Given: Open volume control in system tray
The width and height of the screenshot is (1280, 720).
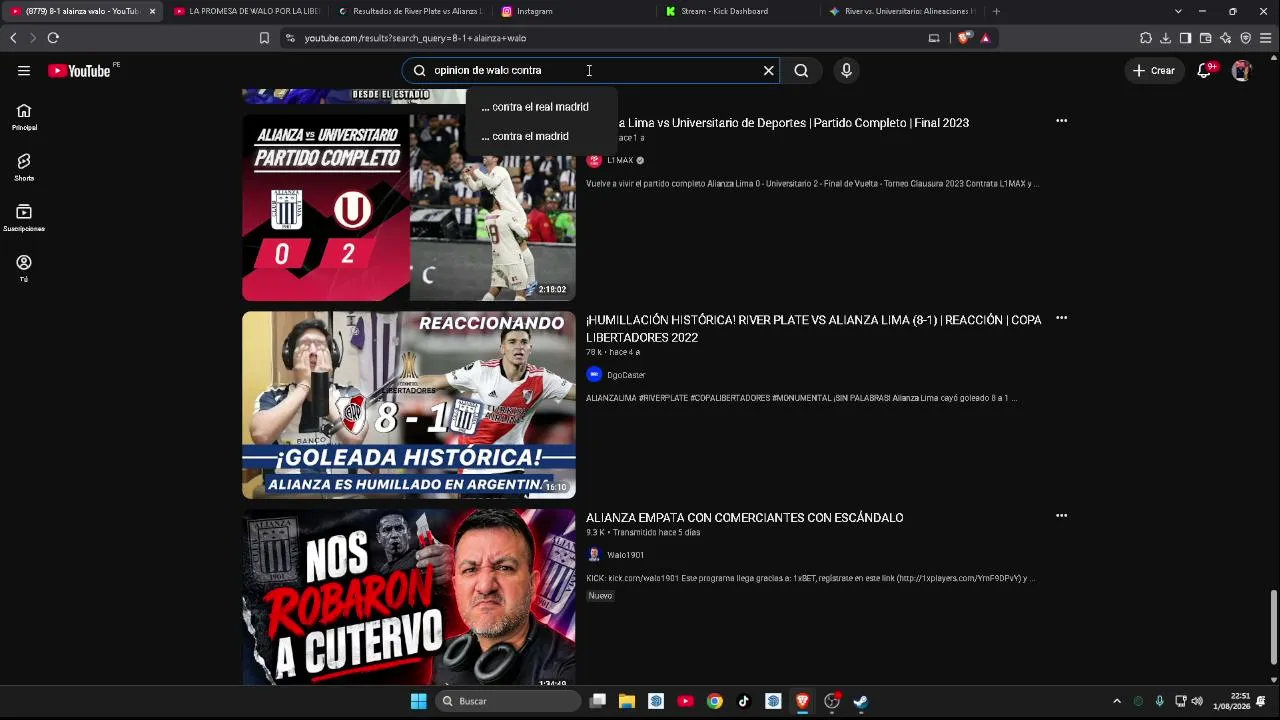Looking at the screenshot, I should click(x=1197, y=701).
